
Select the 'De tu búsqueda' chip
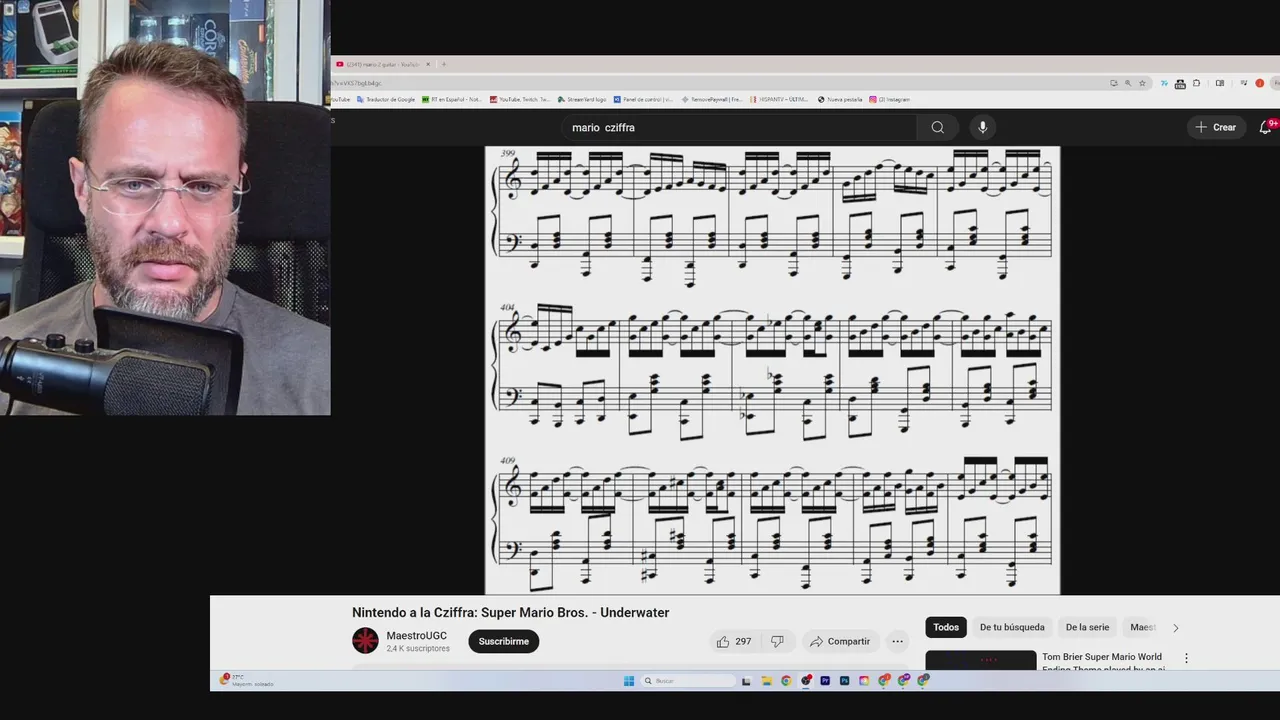click(x=1012, y=627)
